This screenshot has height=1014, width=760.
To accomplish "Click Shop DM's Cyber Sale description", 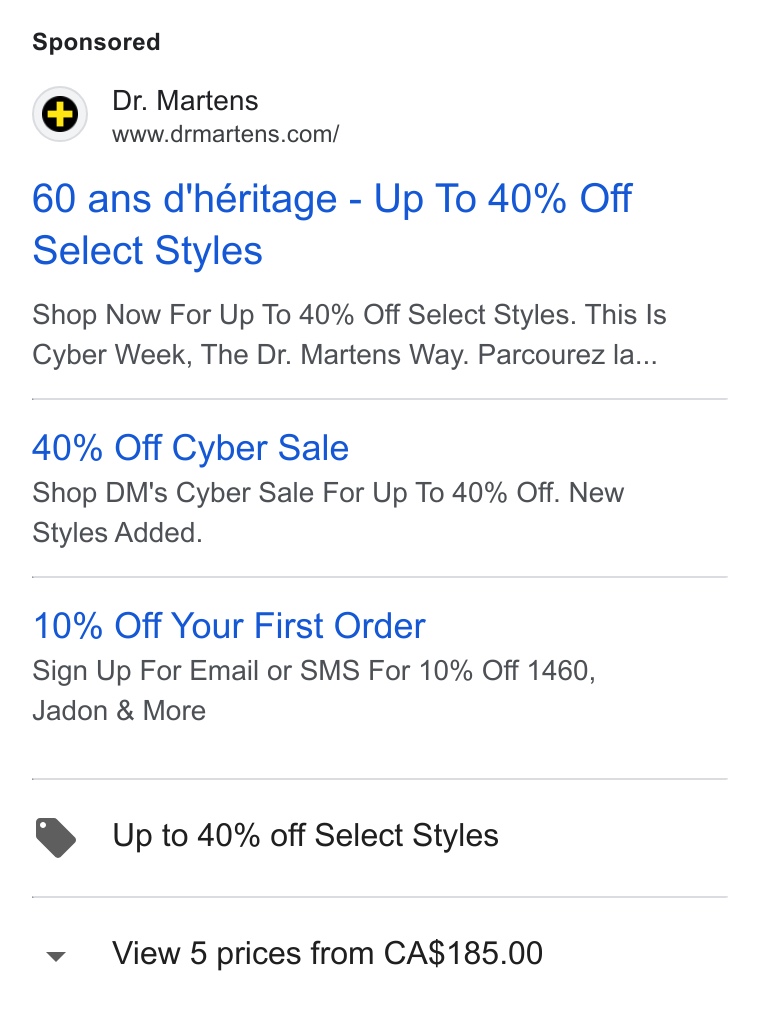I will point(328,512).
